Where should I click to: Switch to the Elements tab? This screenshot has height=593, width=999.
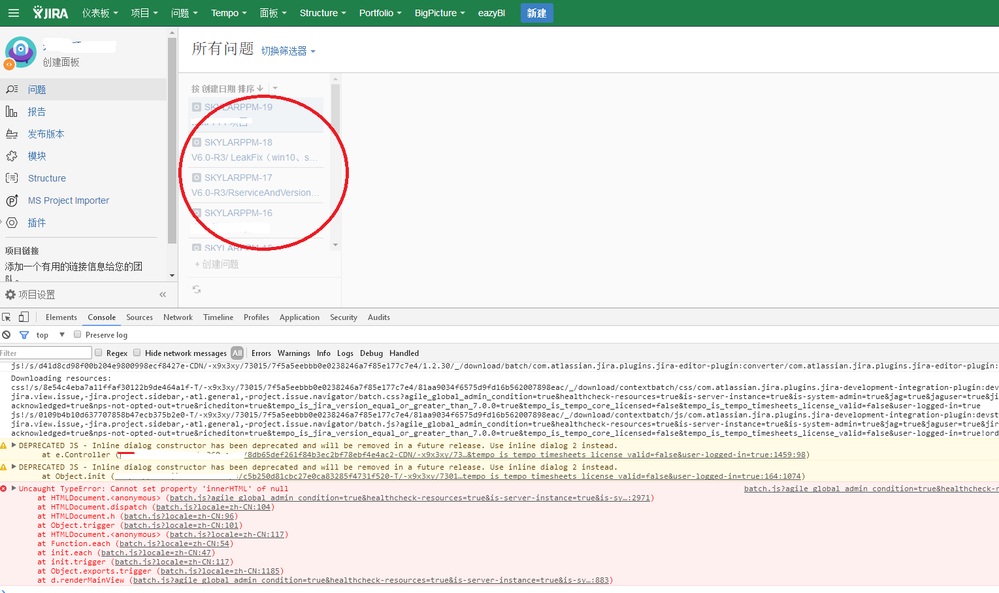[x=61, y=317]
